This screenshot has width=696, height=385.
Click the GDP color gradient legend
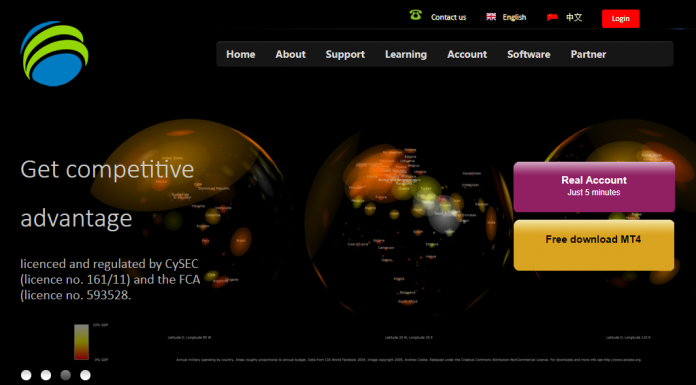[x=81, y=342]
